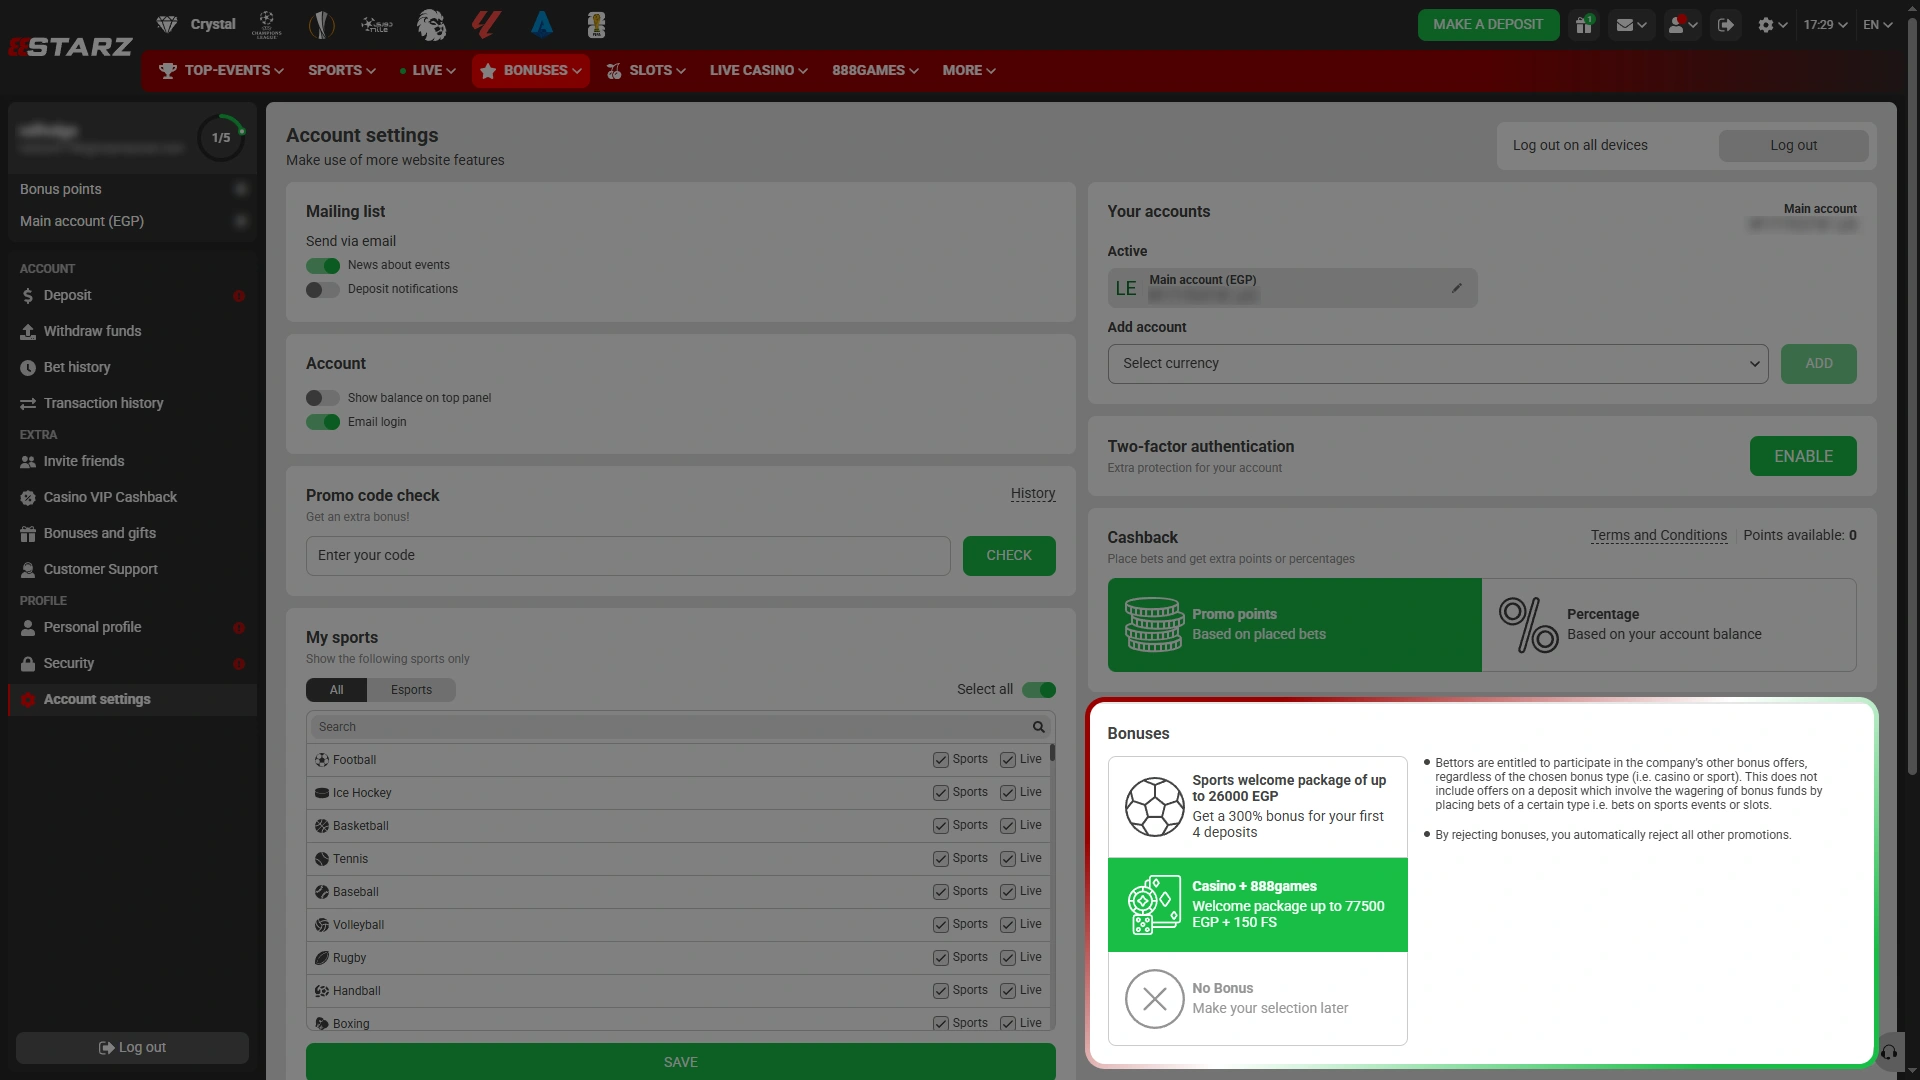Screen dimensions: 1920x1080
Task: Choose the Casino + 888games bonus
Action: (x=1257, y=905)
